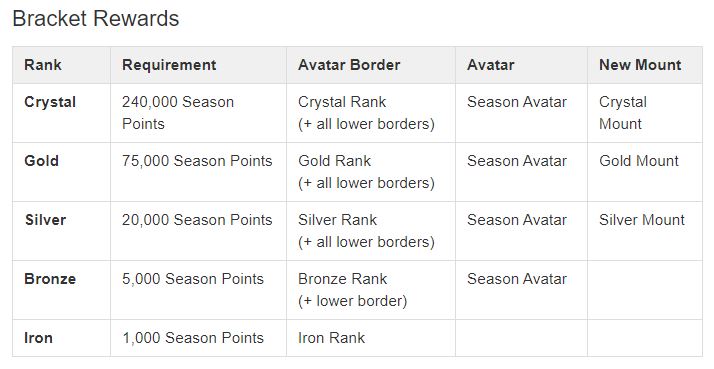
Task: Click the 20,000 Season Points cell
Action: [197, 220]
